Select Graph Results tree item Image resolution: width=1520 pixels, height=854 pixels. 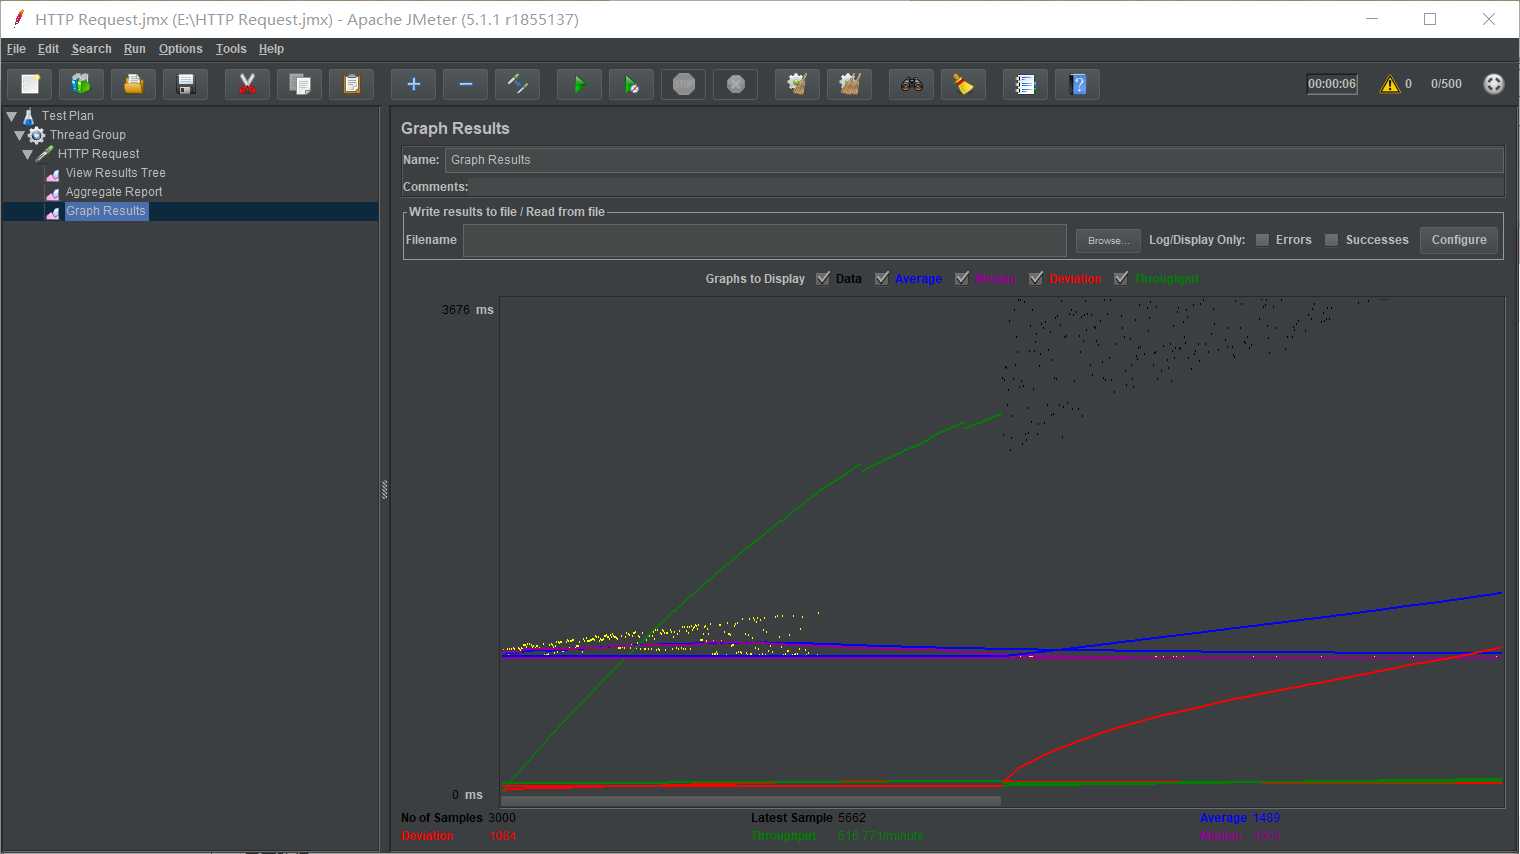[106, 211]
